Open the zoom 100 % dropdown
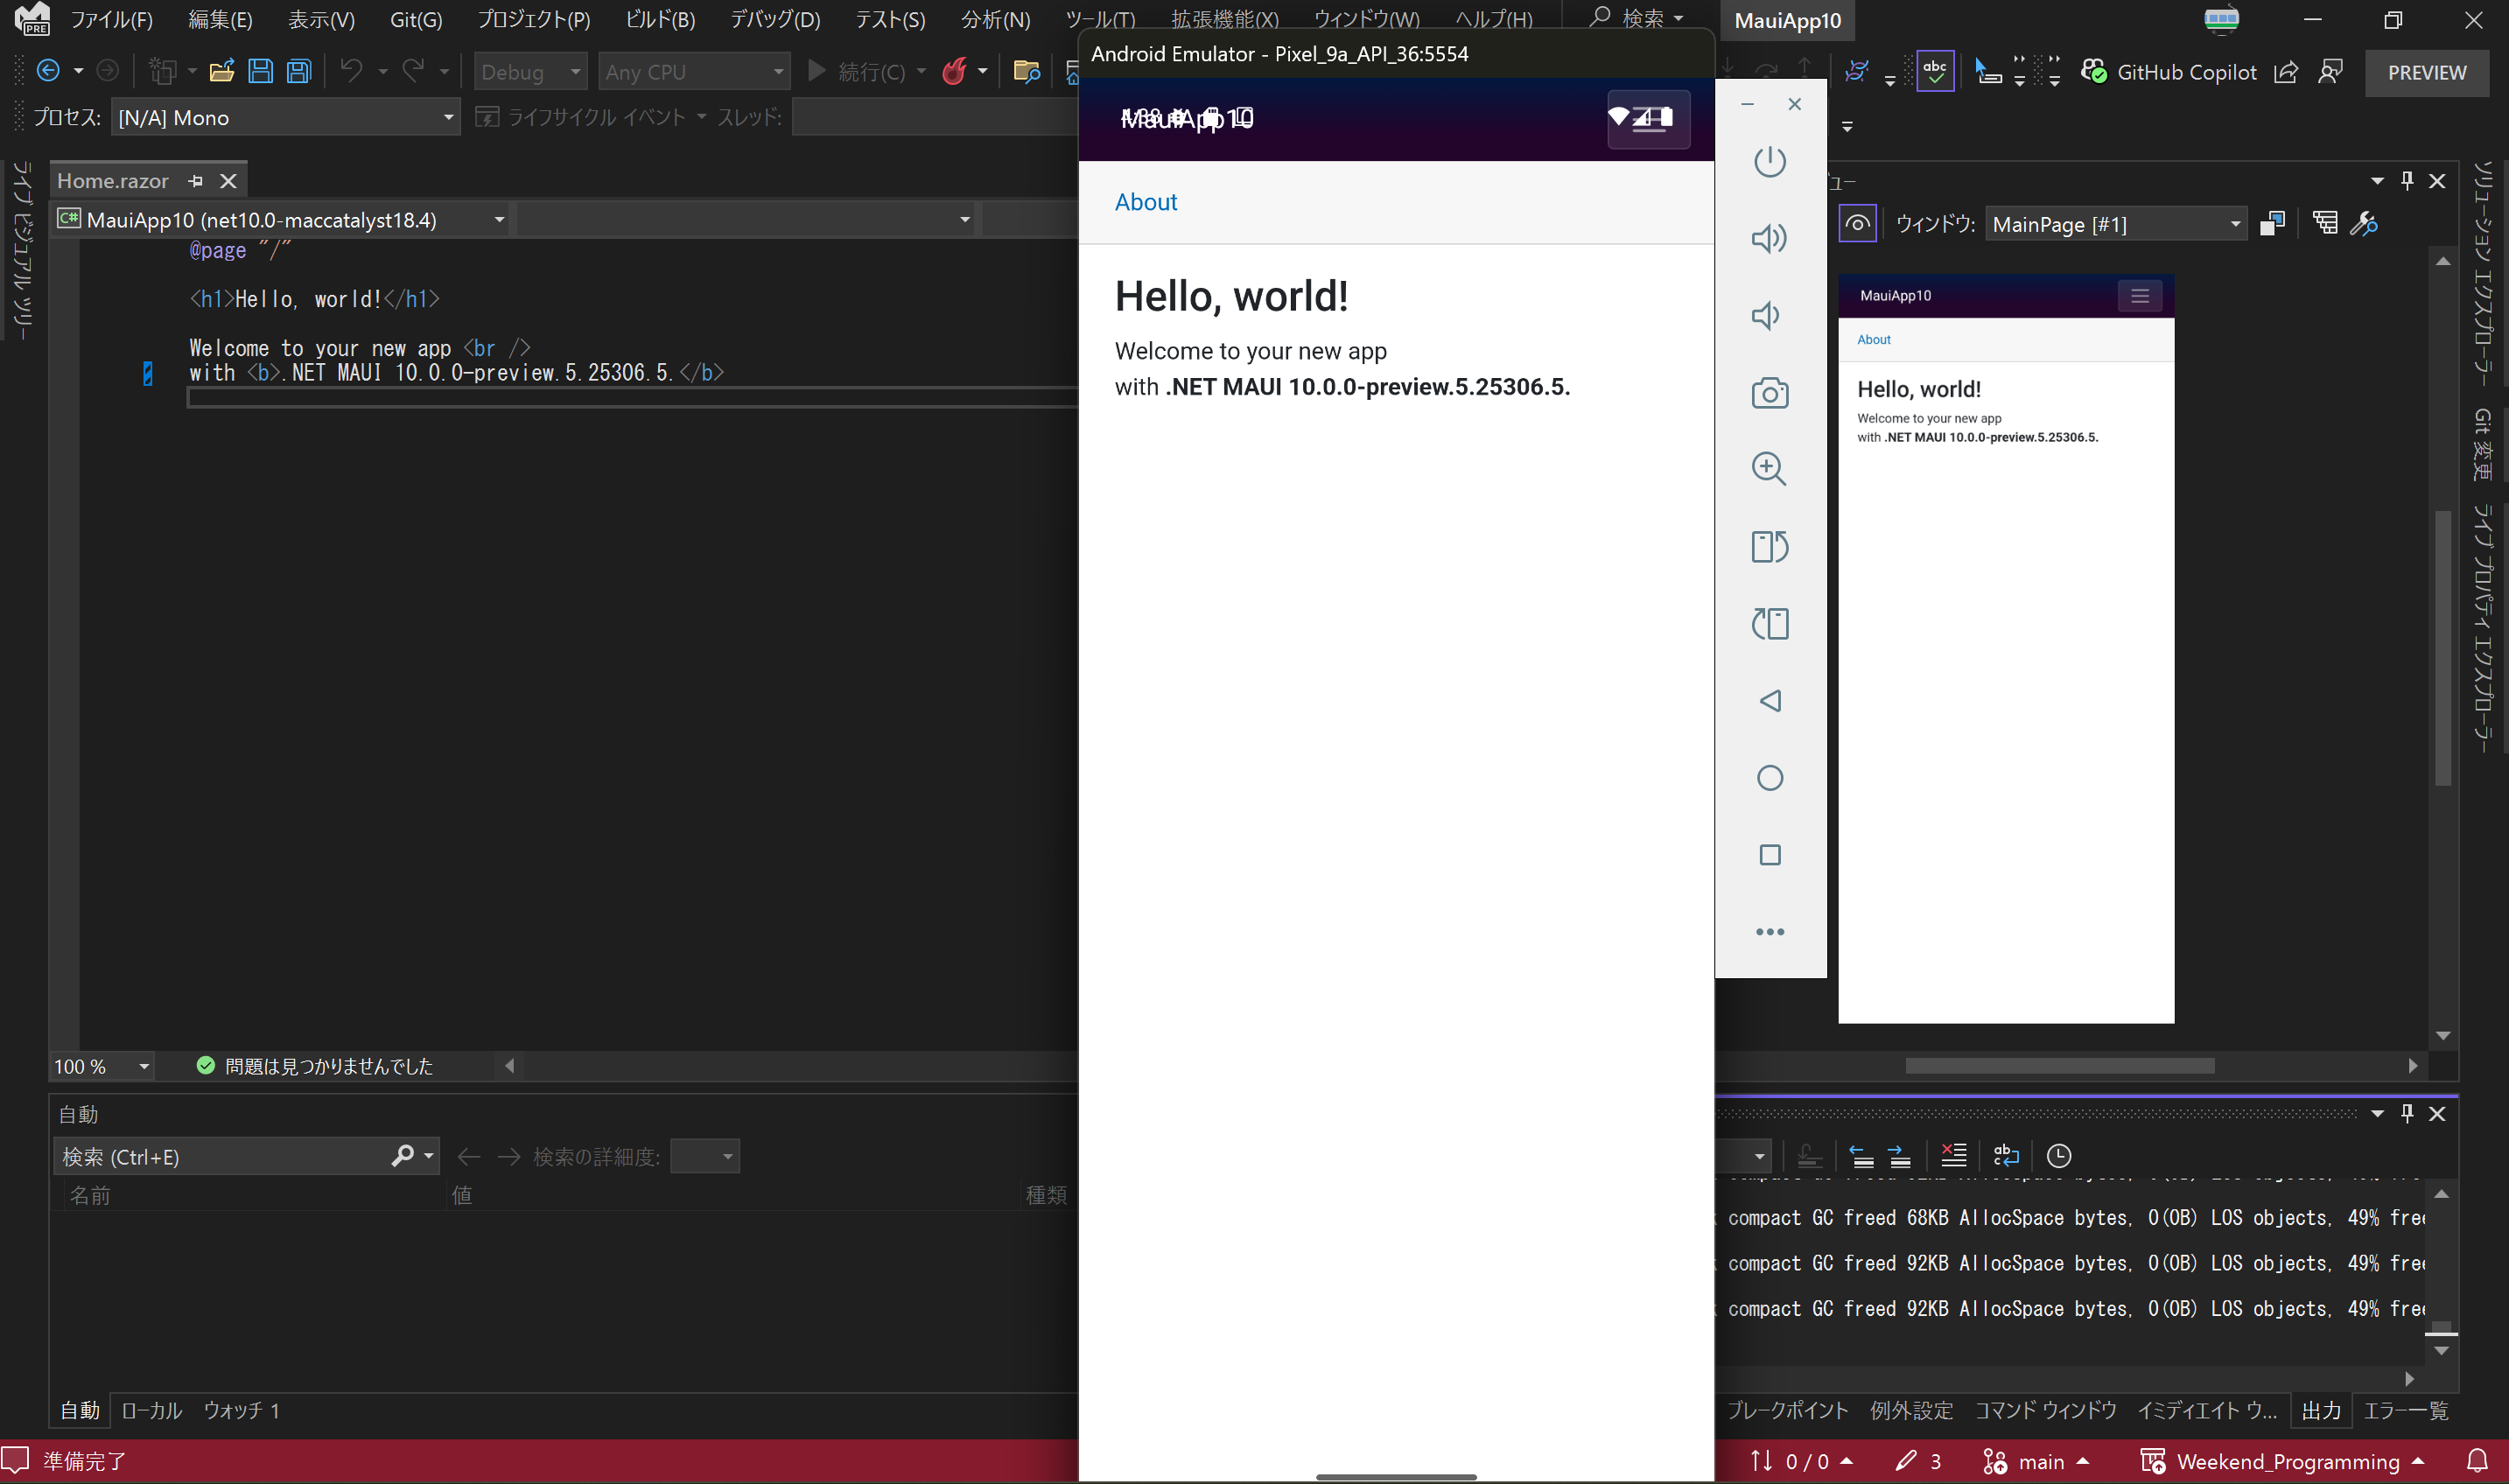 tap(102, 1066)
